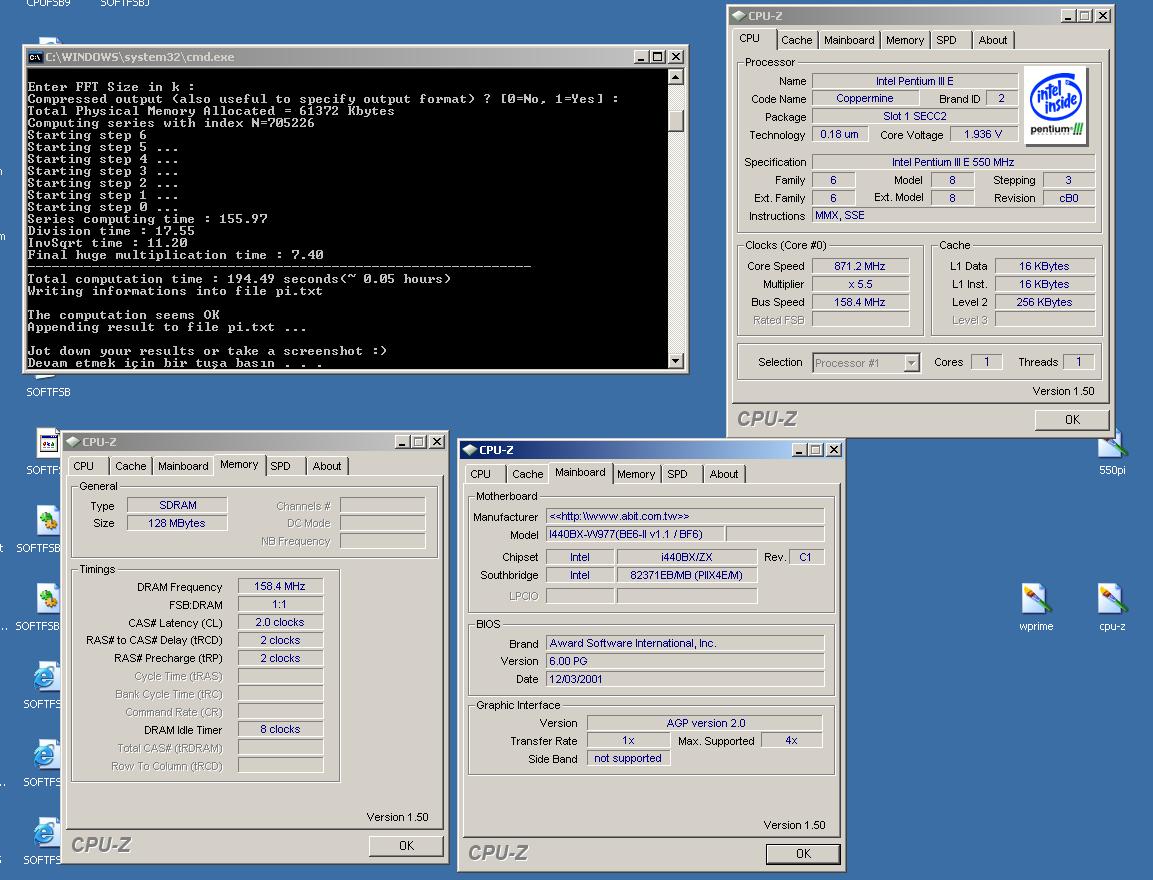Click OK in the Memory CPU-Z window

point(407,846)
